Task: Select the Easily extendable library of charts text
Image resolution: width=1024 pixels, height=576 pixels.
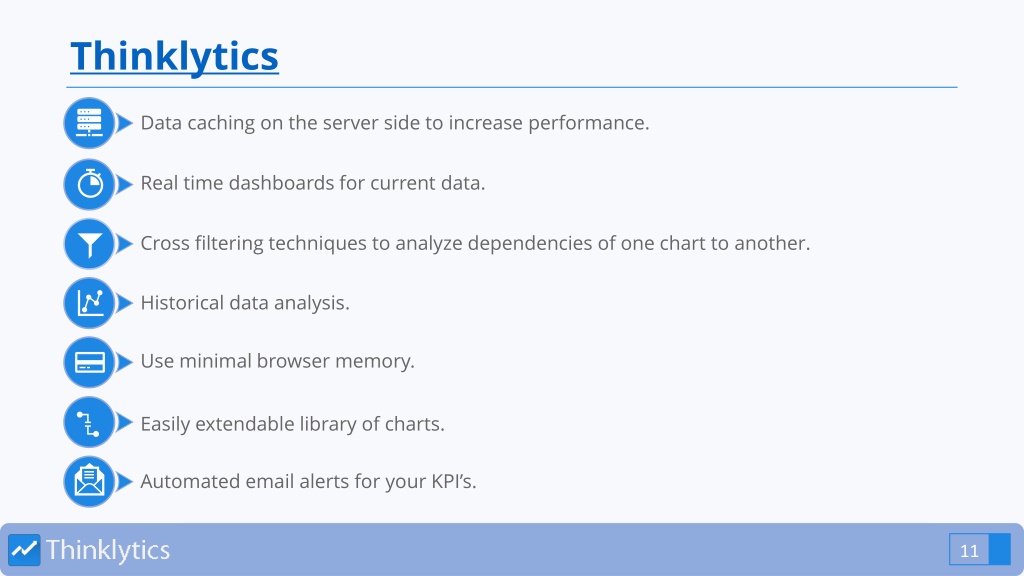Action: click(x=293, y=424)
